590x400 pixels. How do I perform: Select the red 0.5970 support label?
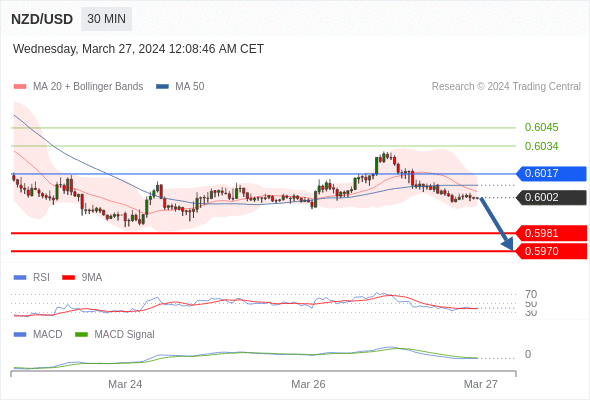pyautogui.click(x=551, y=251)
